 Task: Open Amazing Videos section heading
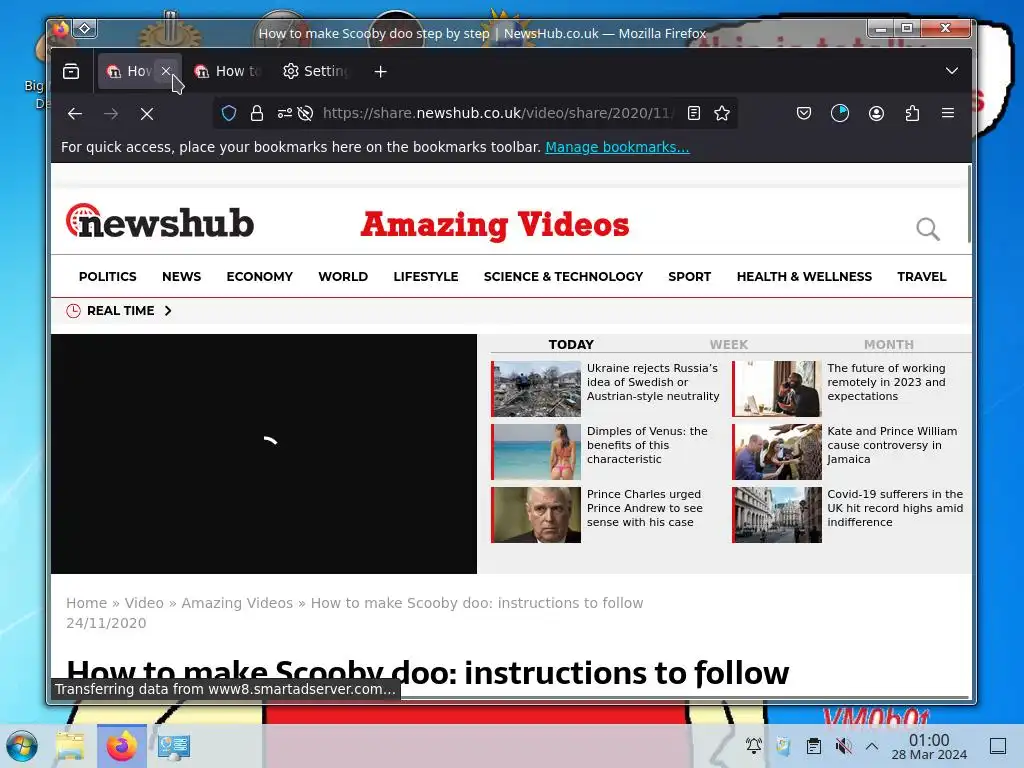pyautogui.click(x=495, y=225)
